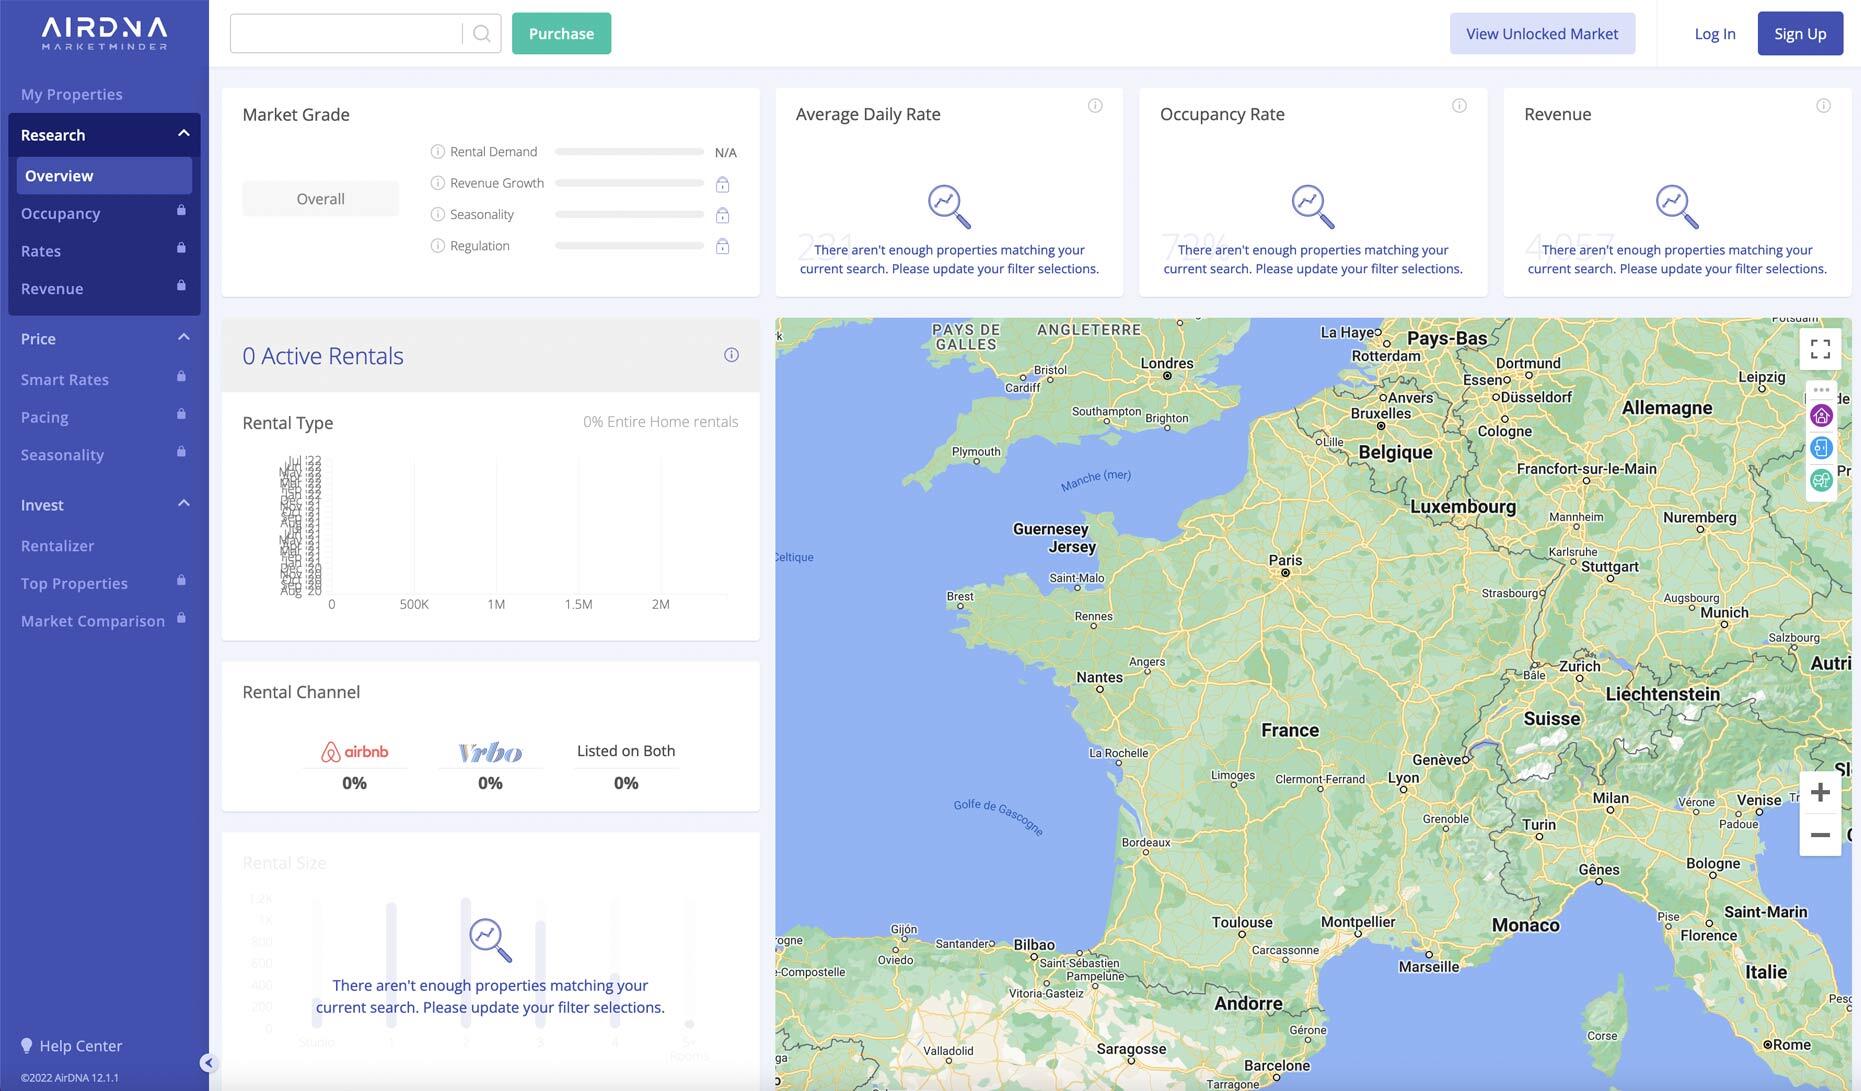1861x1091 pixels.
Task: Click the Revenue Growth lock icon
Action: click(722, 184)
